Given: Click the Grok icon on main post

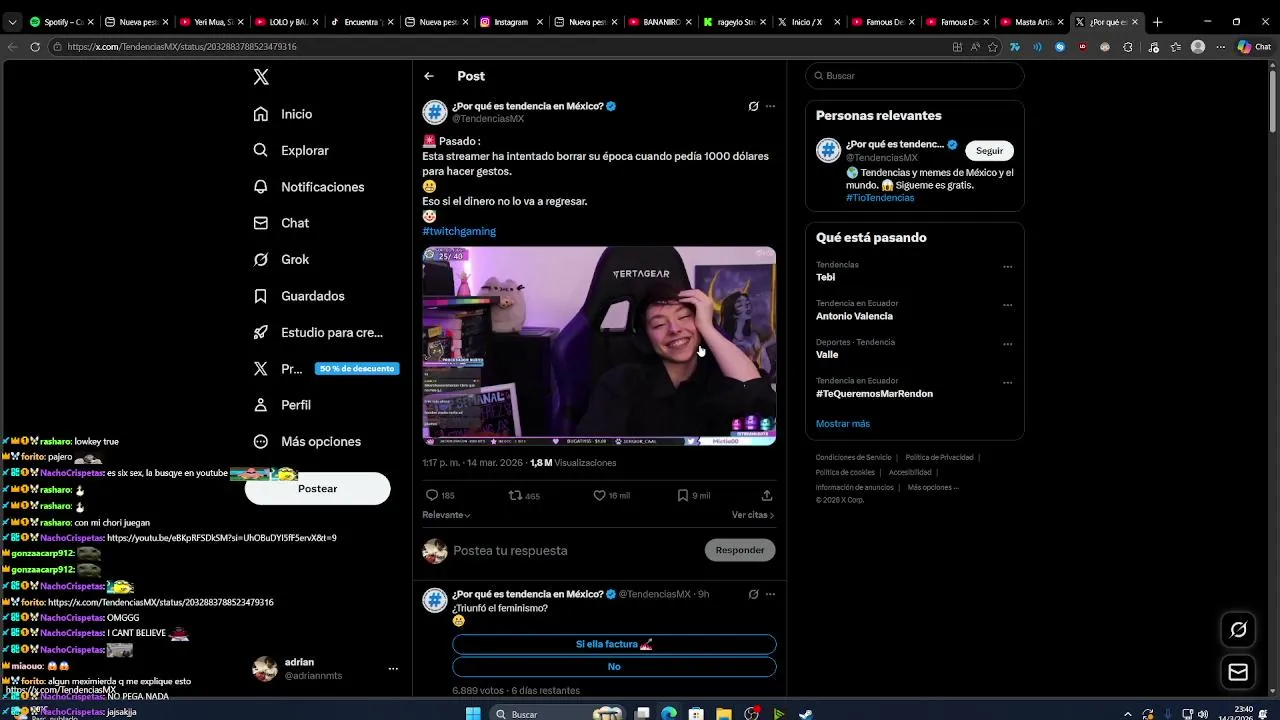Looking at the screenshot, I should (x=753, y=106).
